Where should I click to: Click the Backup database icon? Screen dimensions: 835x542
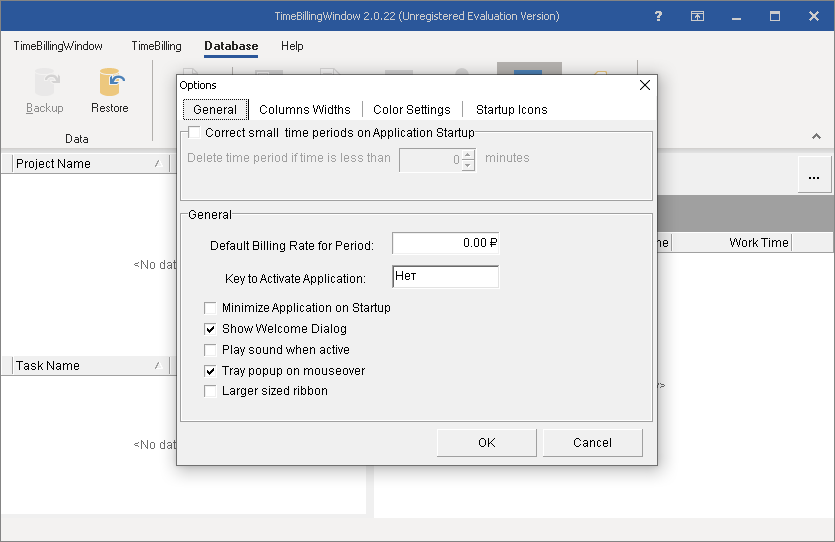(45, 84)
